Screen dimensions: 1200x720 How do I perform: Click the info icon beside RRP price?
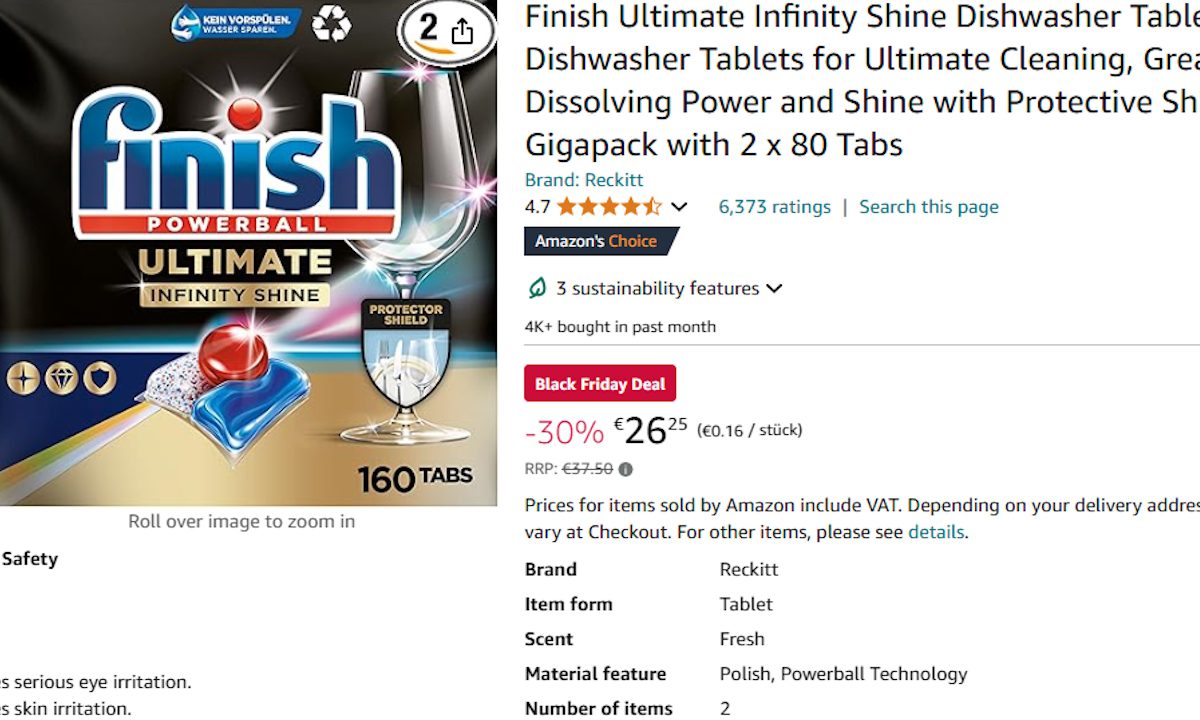pos(626,469)
